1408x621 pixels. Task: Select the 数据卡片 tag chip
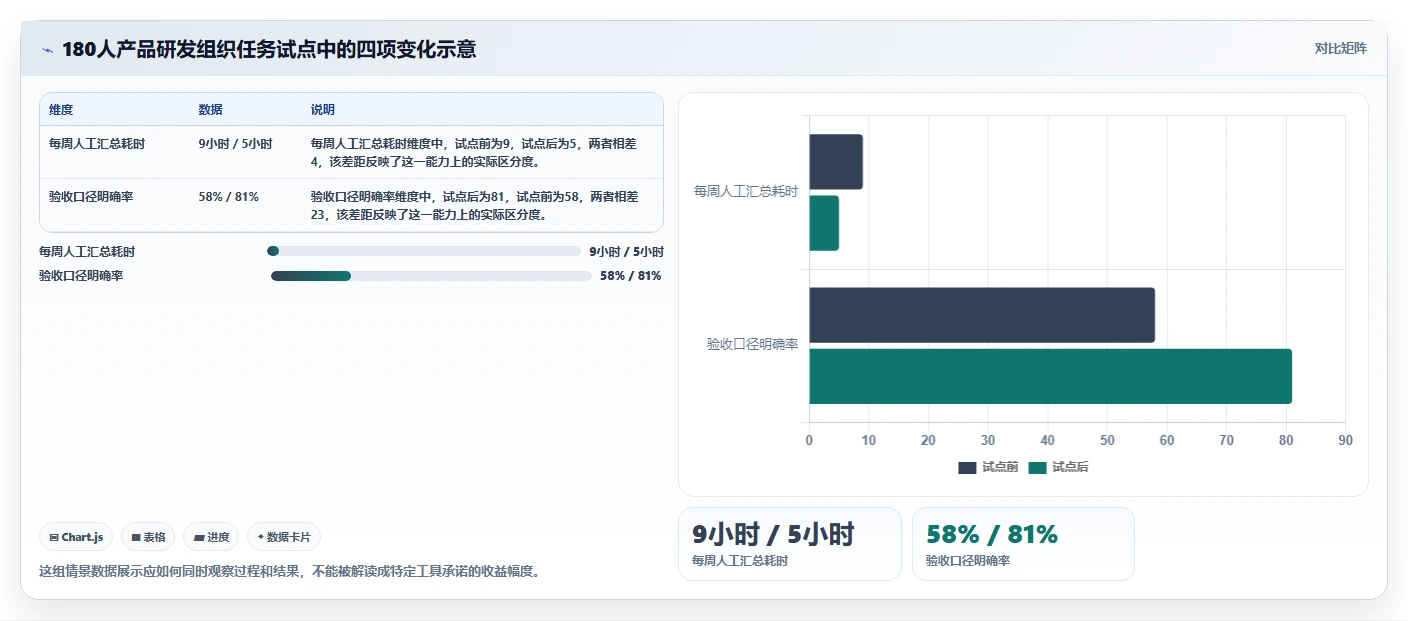tap(284, 537)
